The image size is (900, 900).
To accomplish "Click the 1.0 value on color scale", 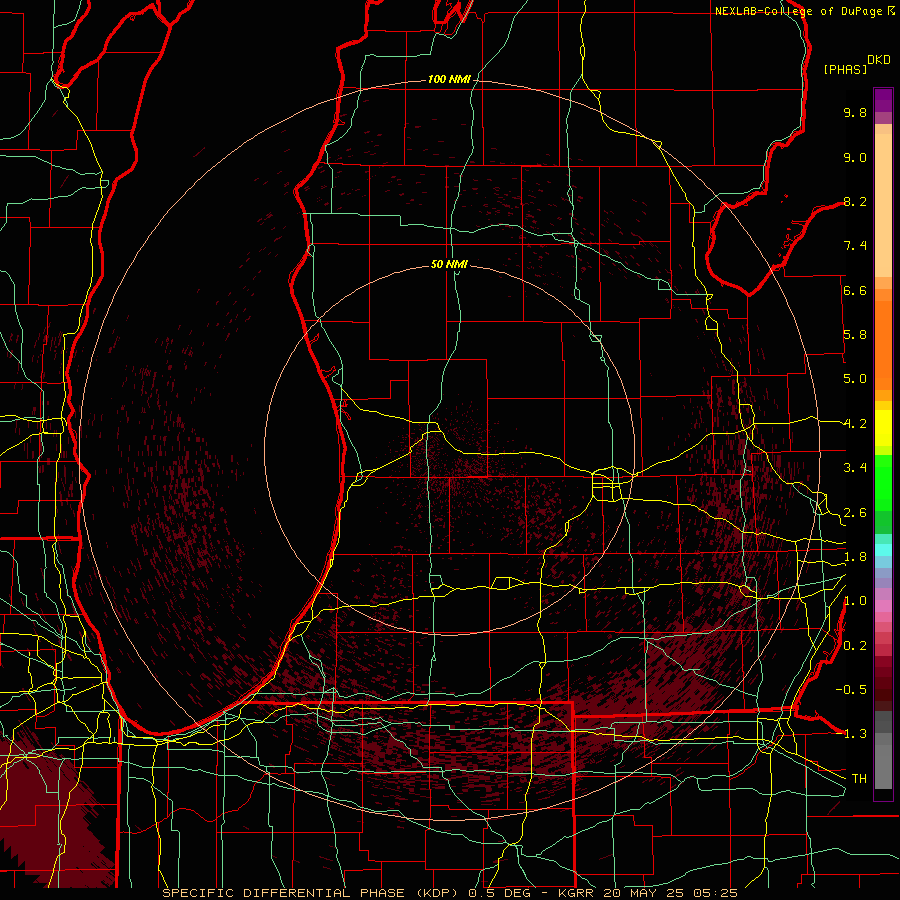I will pyautogui.click(x=855, y=601).
